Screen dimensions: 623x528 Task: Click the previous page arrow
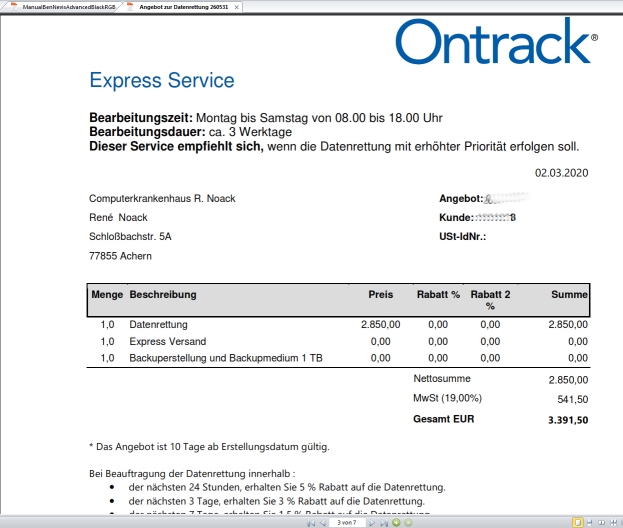tap(322, 522)
